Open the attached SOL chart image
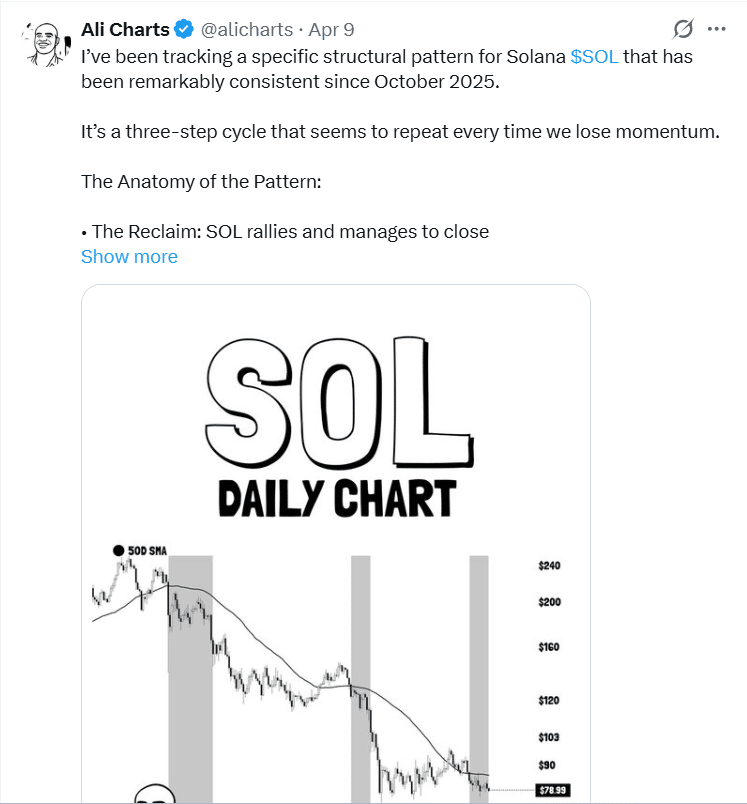Viewport: 747px width, 804px height. tap(336, 540)
